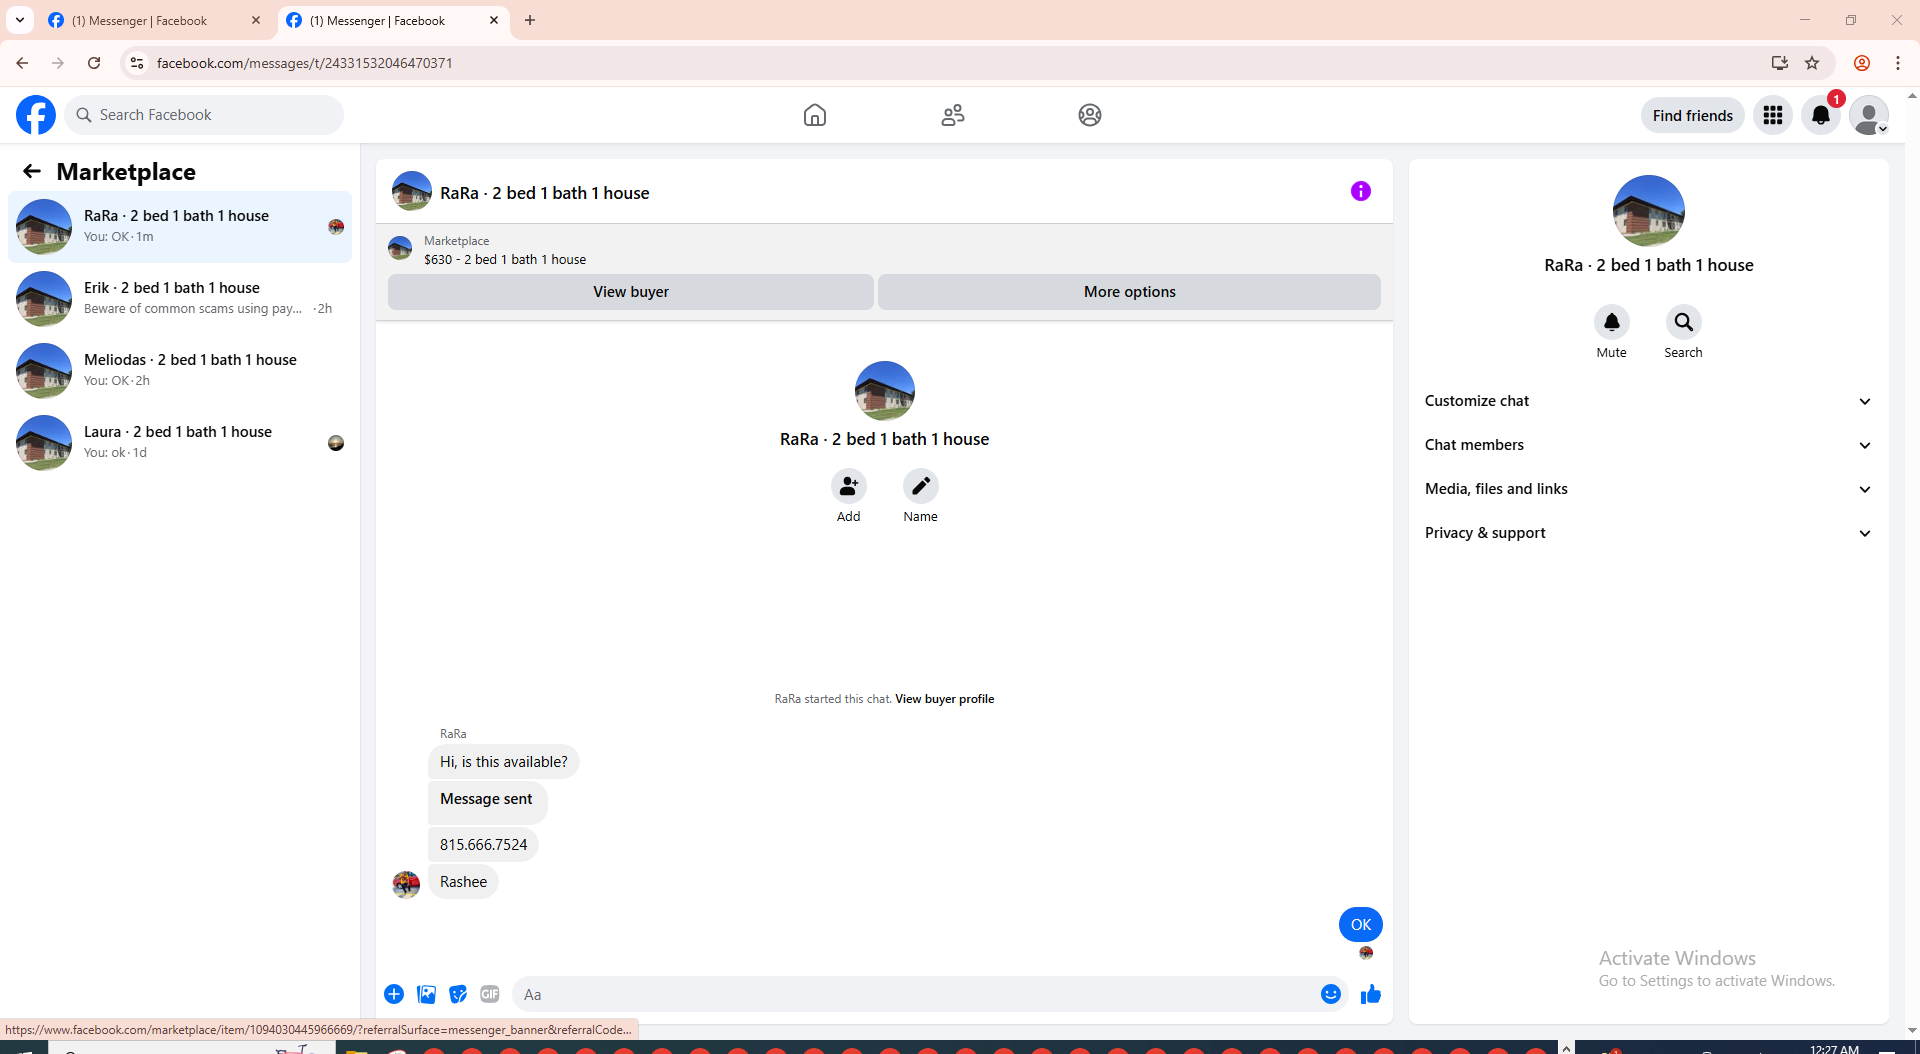Open the account profile avatar menu

[x=1869, y=115]
